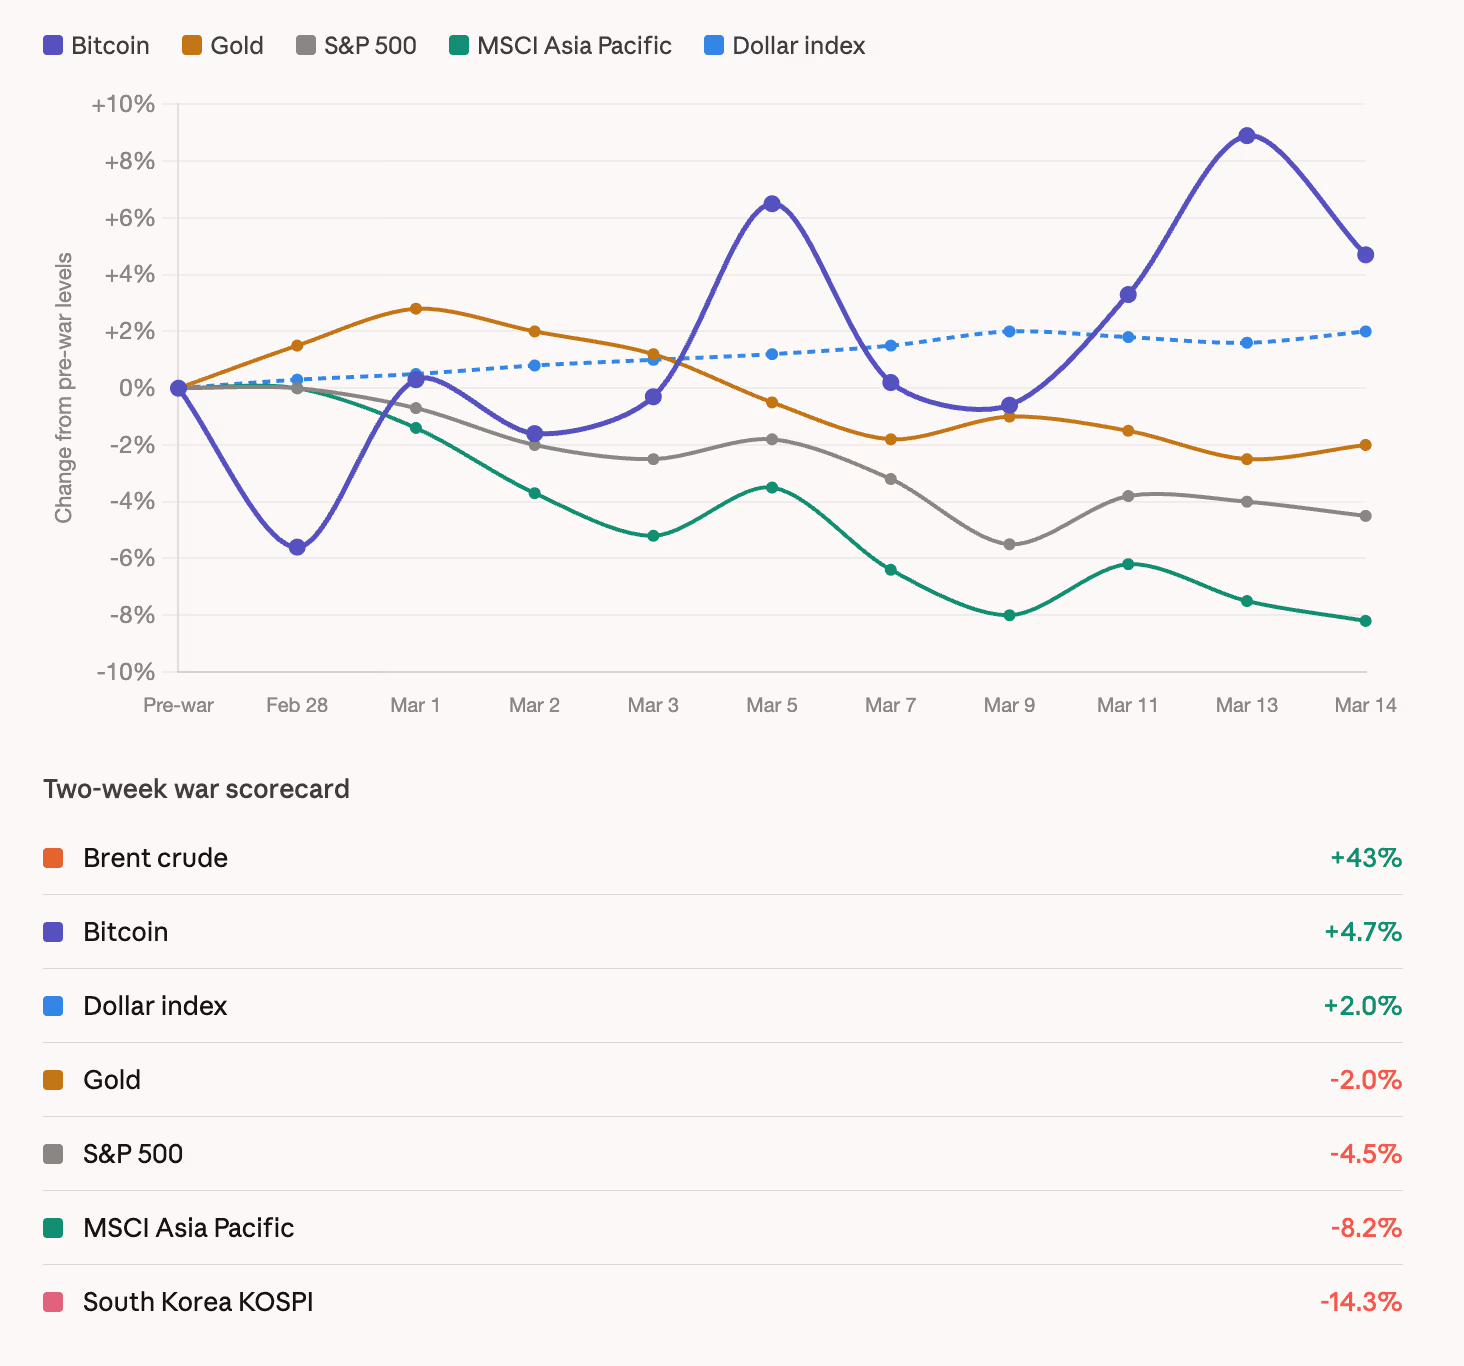
Task: Click the South Korea KOSPI pink swatch
Action: pos(53,1302)
